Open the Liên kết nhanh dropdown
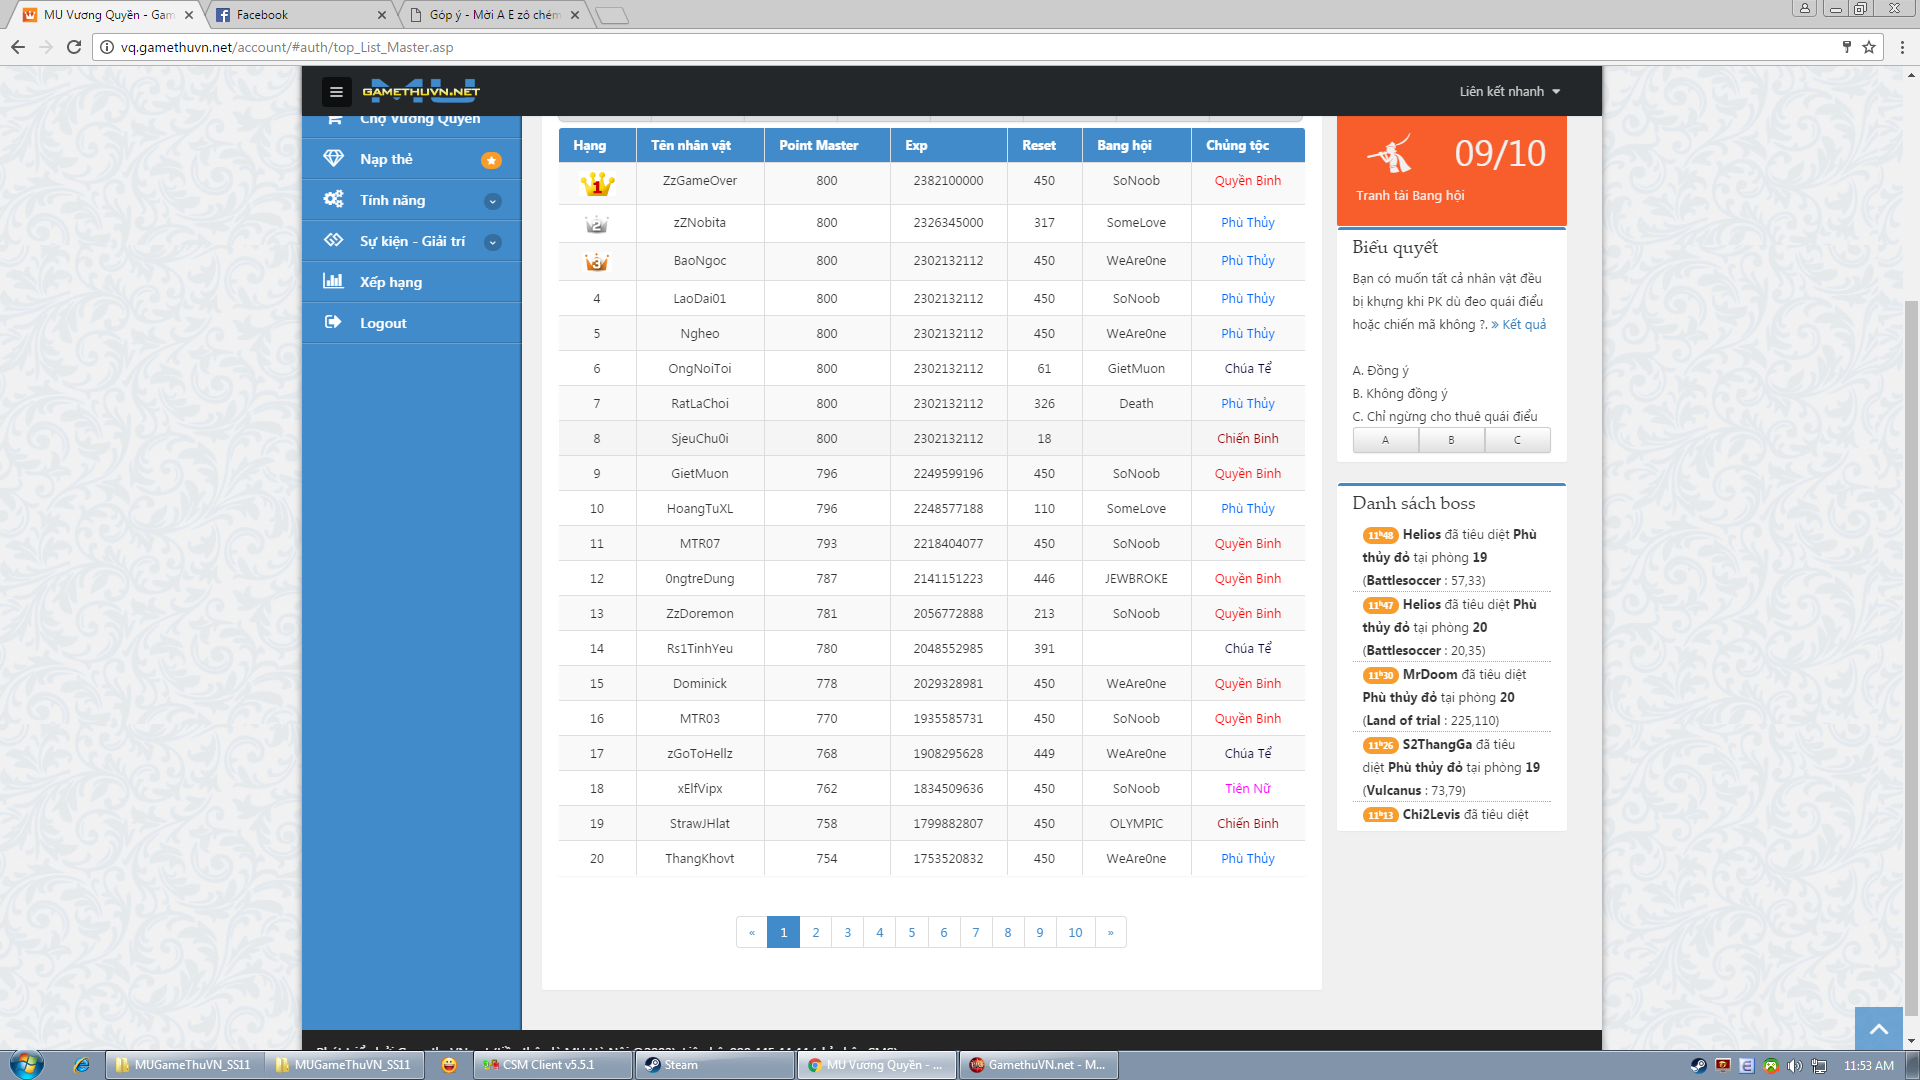This screenshot has width=1920, height=1080. (1509, 92)
